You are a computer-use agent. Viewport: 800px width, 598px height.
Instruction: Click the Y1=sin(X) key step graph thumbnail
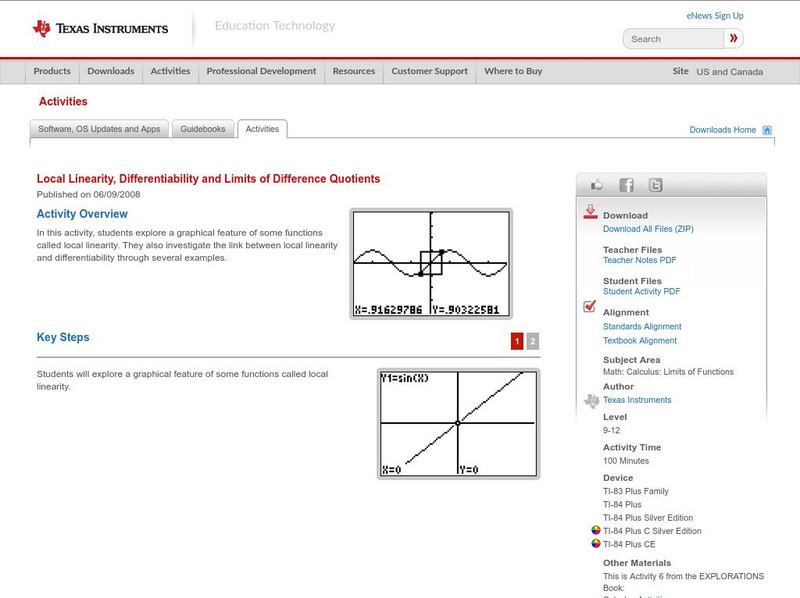[x=458, y=423]
